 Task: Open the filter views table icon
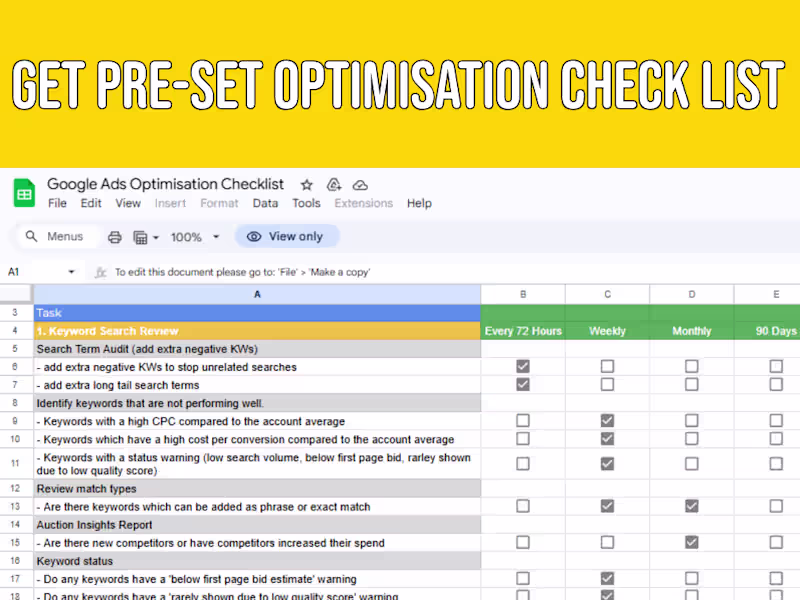[140, 238]
